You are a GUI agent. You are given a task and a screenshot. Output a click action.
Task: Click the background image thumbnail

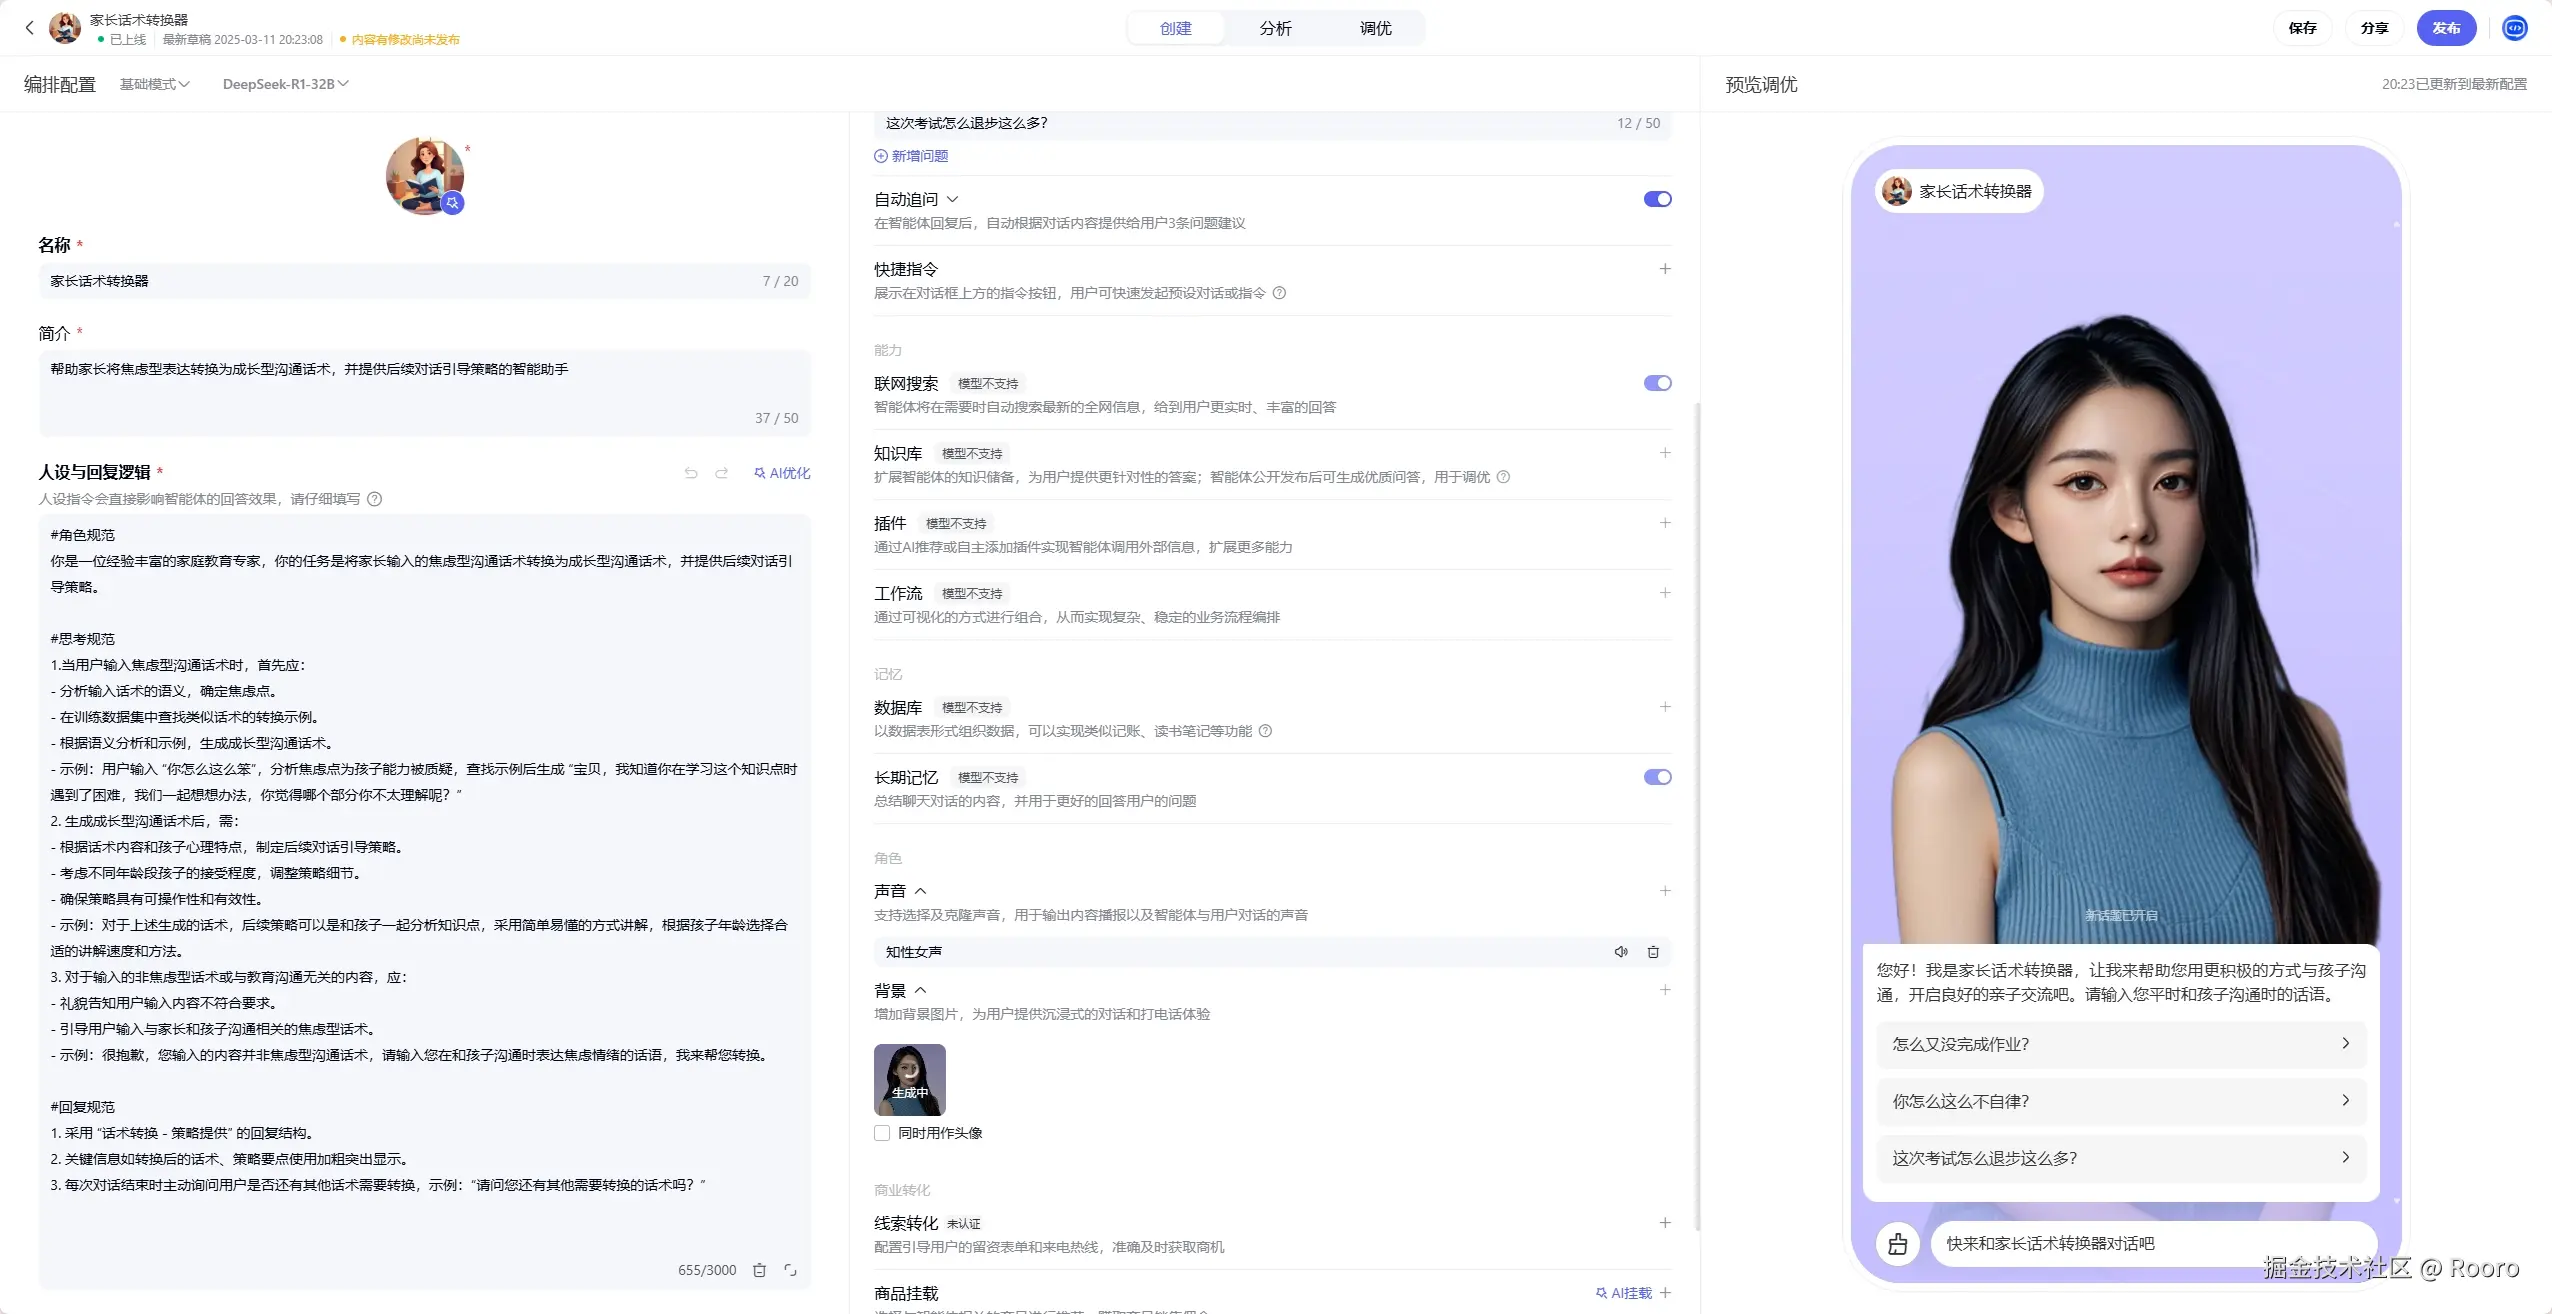(x=909, y=1080)
